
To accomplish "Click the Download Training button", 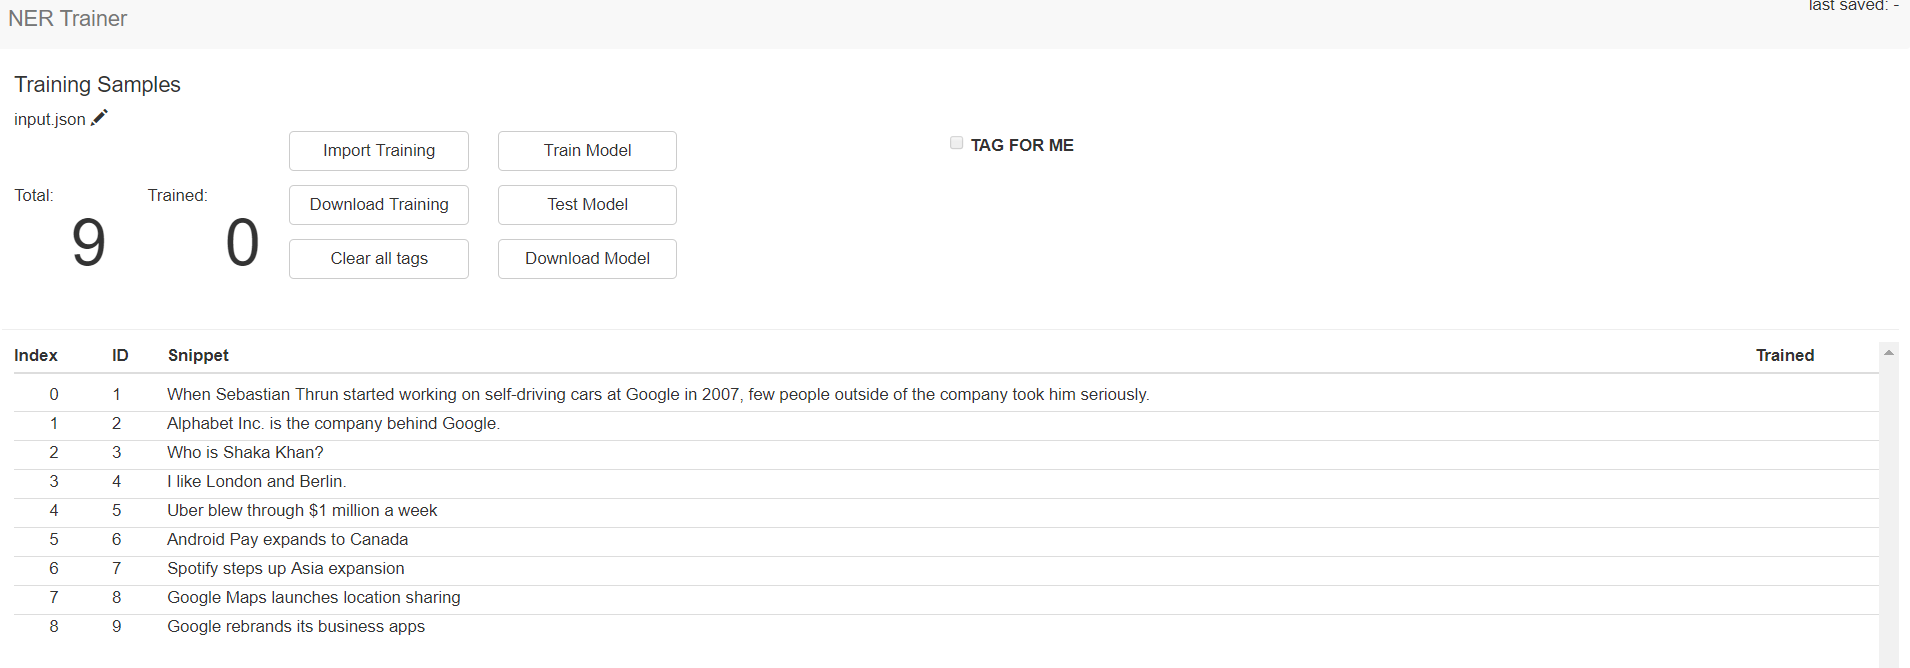I will (x=379, y=205).
